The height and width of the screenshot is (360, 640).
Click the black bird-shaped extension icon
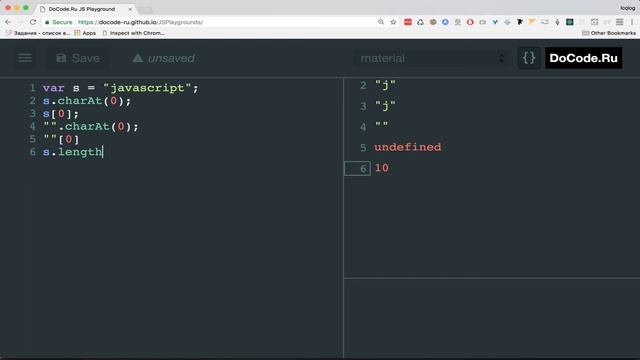click(520, 22)
